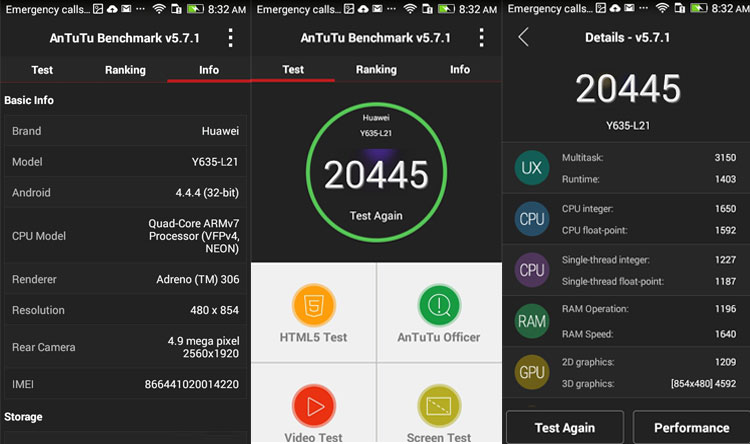Select Info tab in left screen
750x444 pixels.
(209, 70)
